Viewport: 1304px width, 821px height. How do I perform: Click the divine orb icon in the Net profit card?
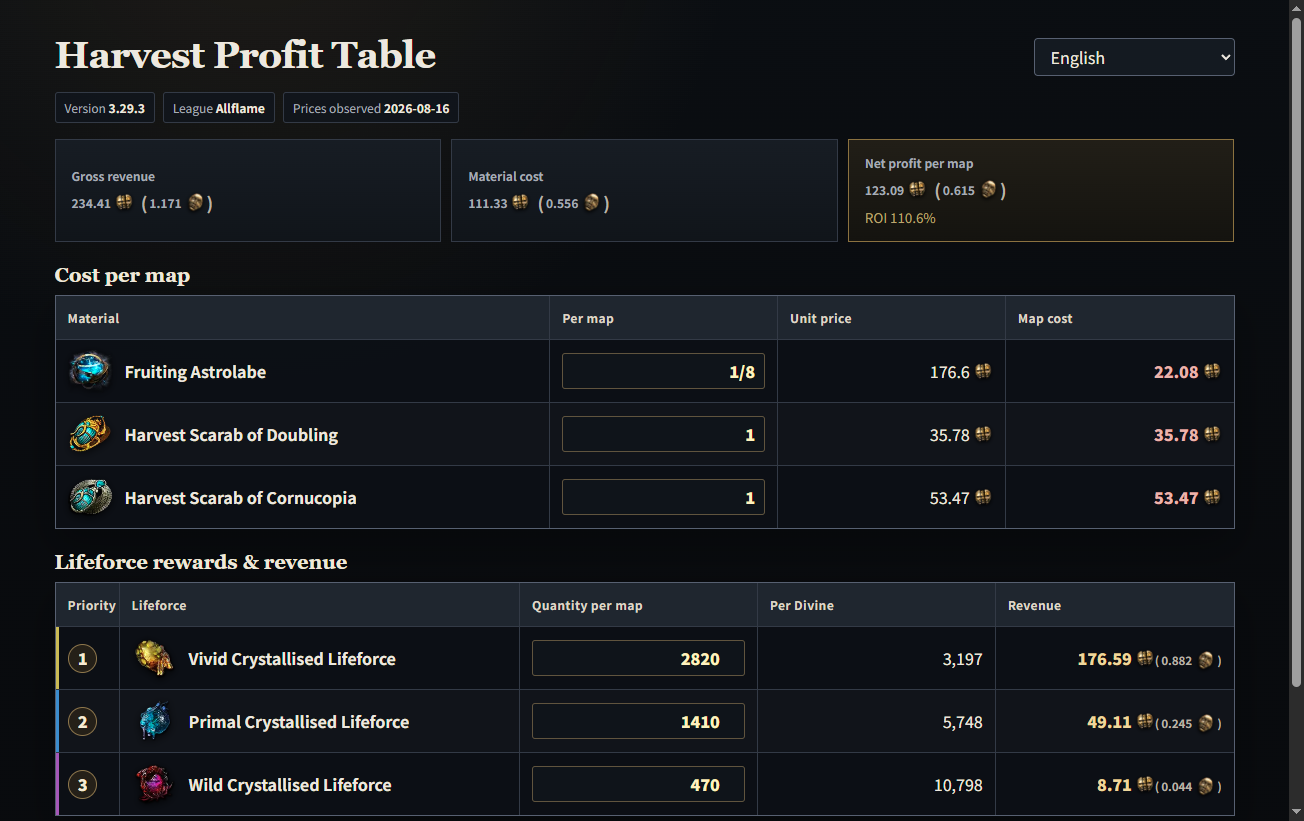[x=989, y=189]
